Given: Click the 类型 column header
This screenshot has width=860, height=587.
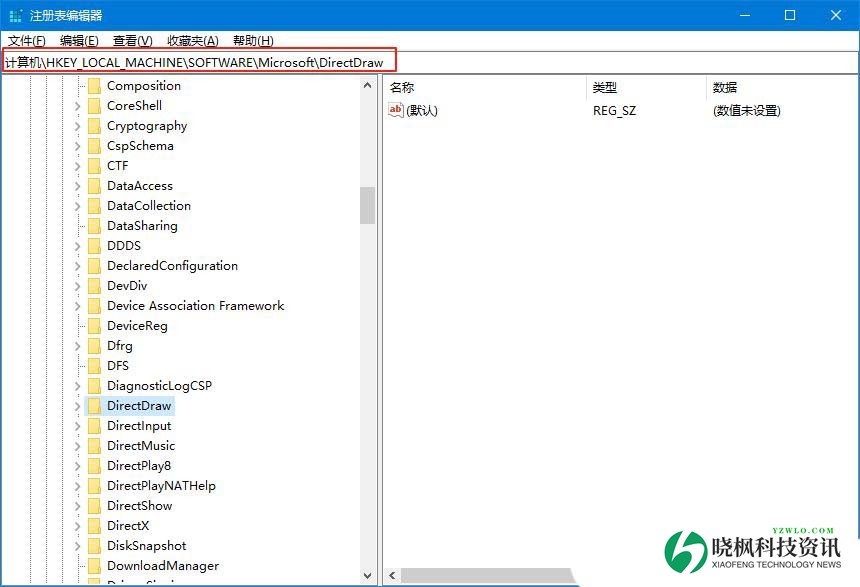Looking at the screenshot, I should click(605, 88).
